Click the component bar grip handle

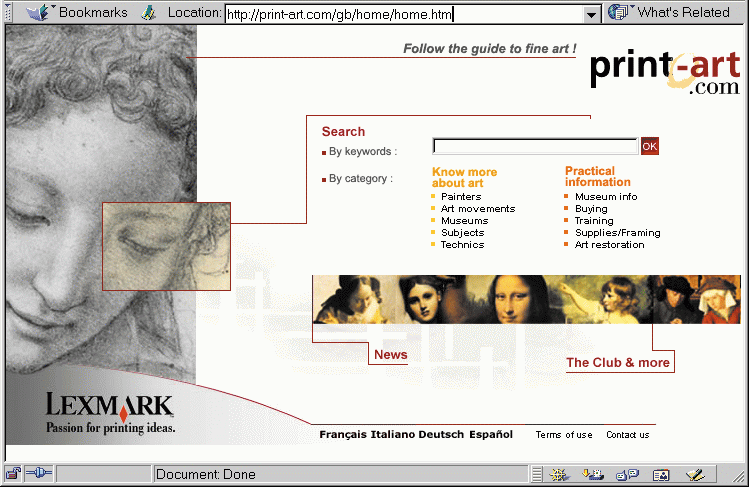click(x=537, y=475)
